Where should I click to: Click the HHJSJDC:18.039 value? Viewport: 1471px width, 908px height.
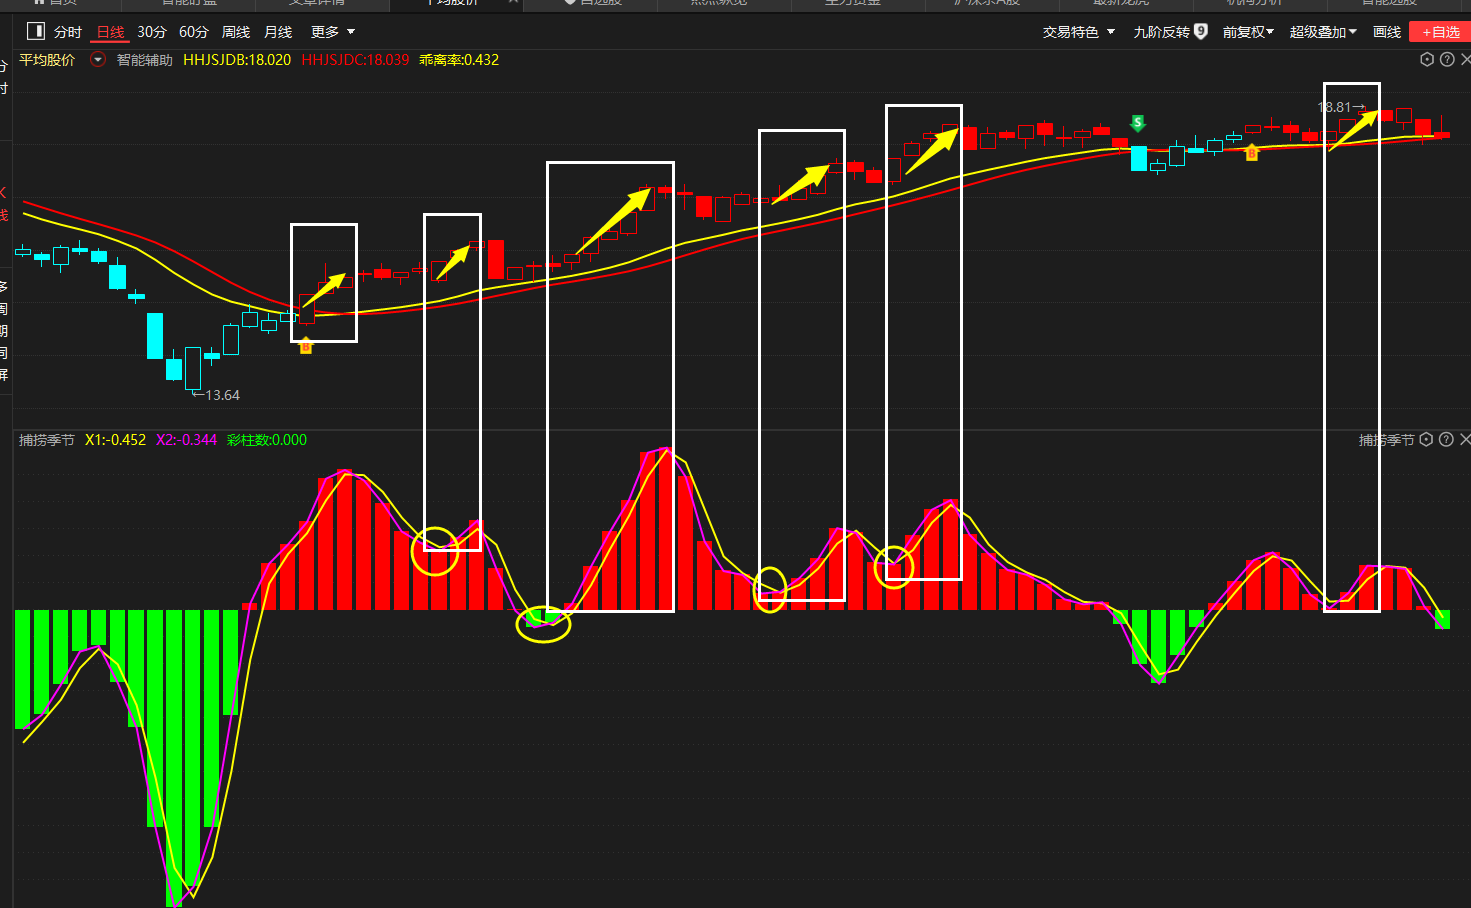click(355, 60)
